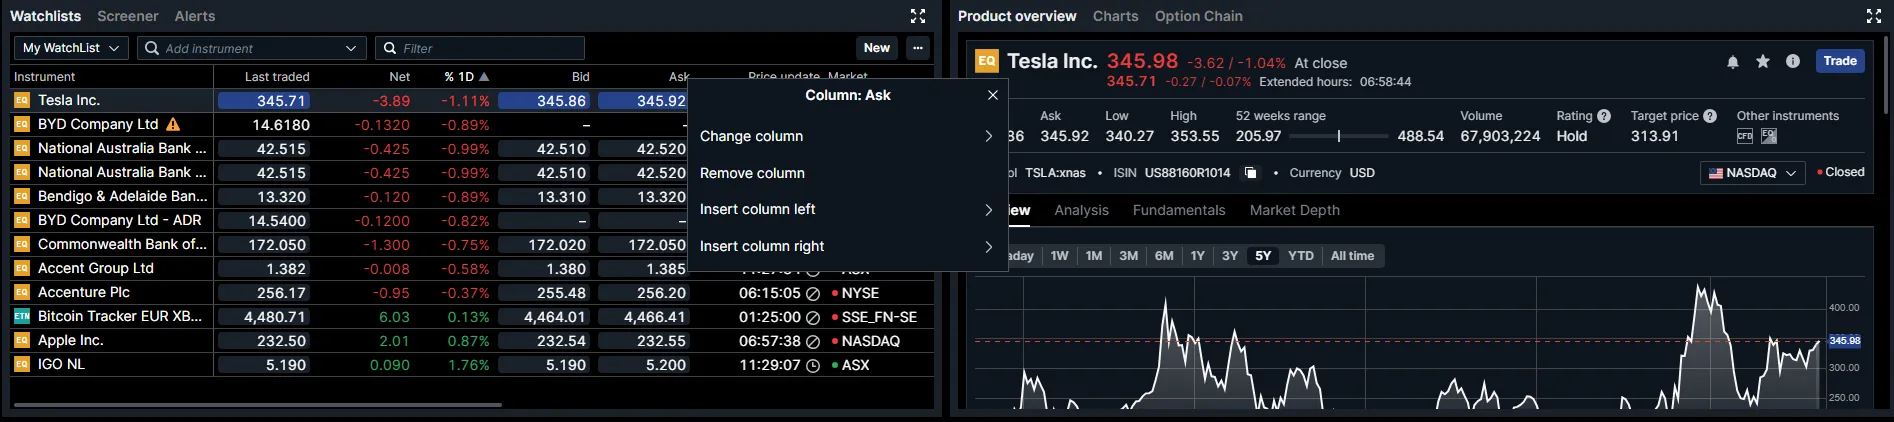1894x422 pixels.
Task: Copy the ISIN with the copy icon
Action: [1250, 173]
